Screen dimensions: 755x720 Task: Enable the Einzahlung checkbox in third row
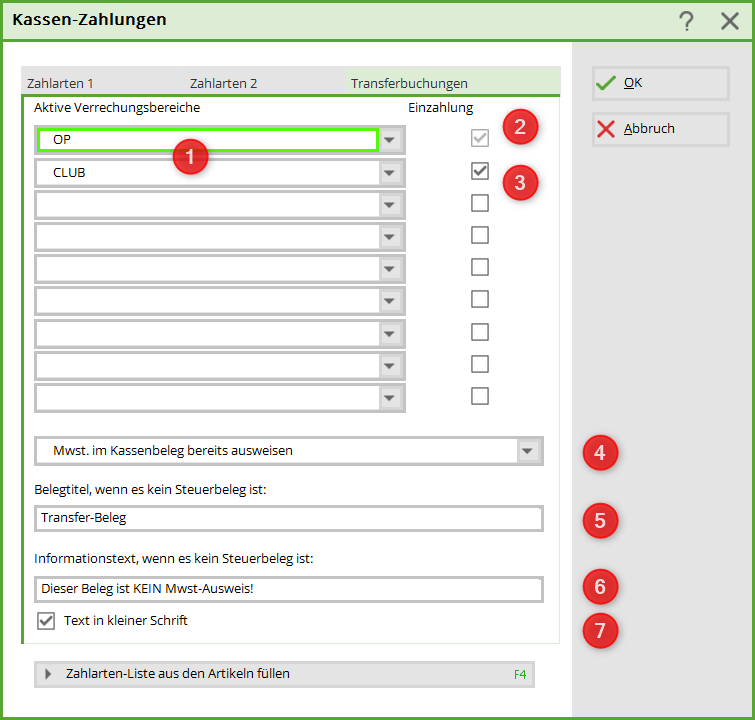coord(480,203)
